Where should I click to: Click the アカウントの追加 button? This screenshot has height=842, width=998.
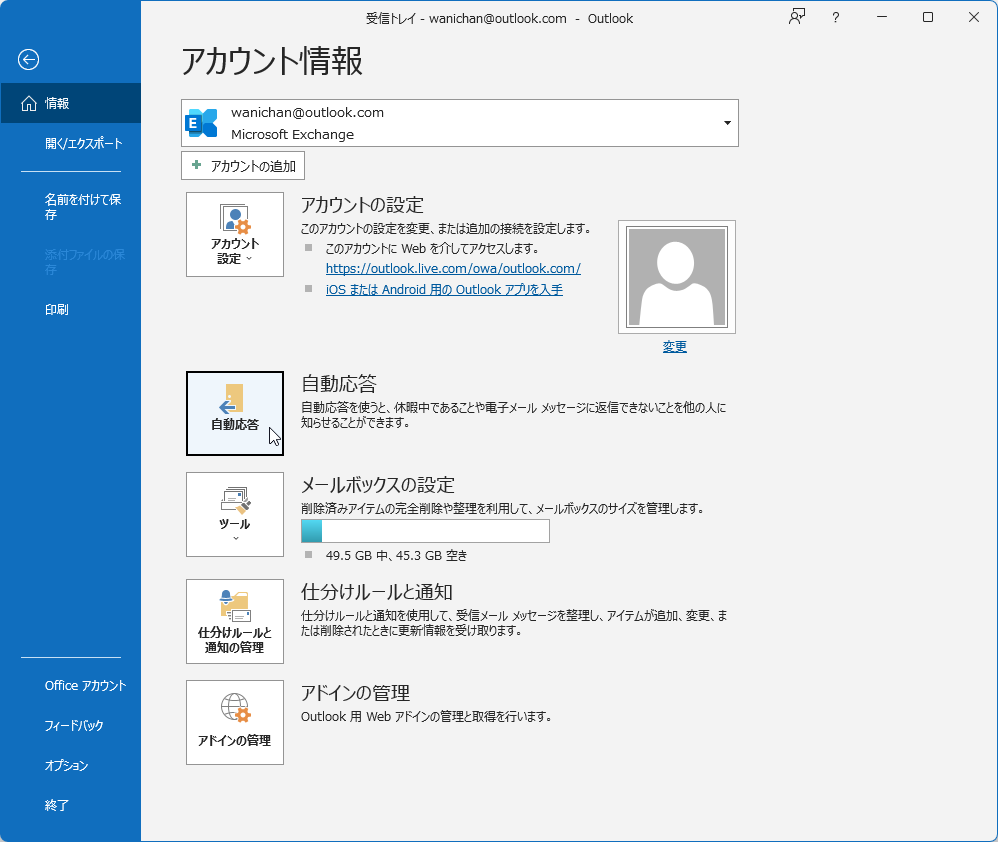tap(243, 166)
